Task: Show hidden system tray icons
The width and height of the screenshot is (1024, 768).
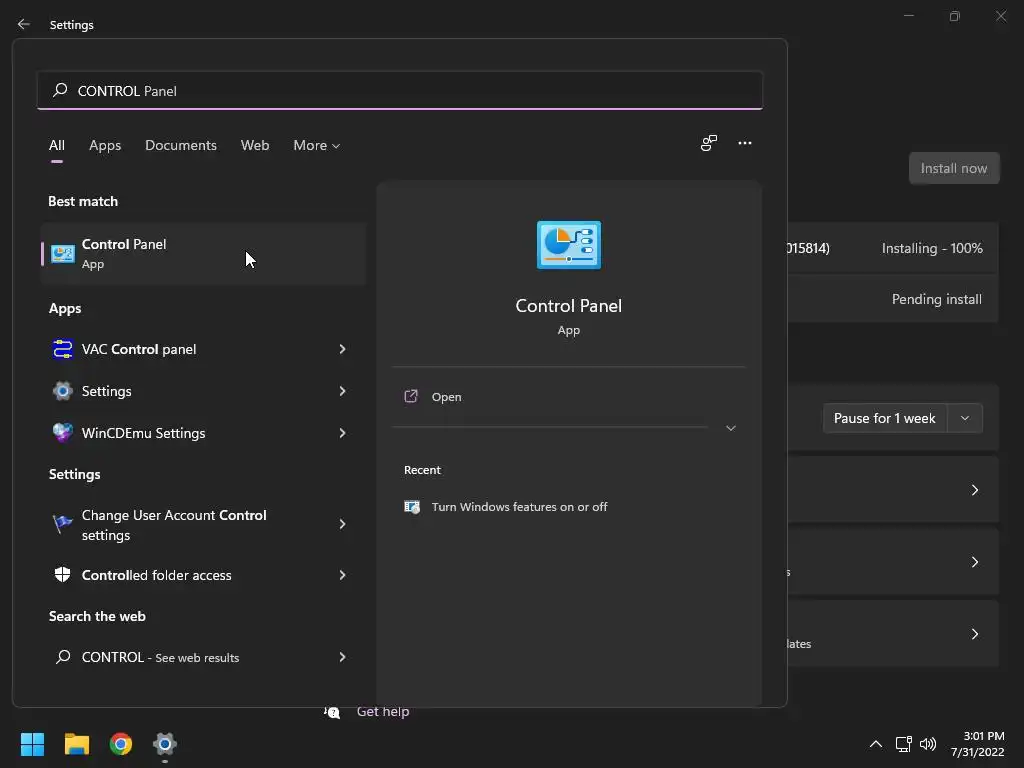Action: 876,744
